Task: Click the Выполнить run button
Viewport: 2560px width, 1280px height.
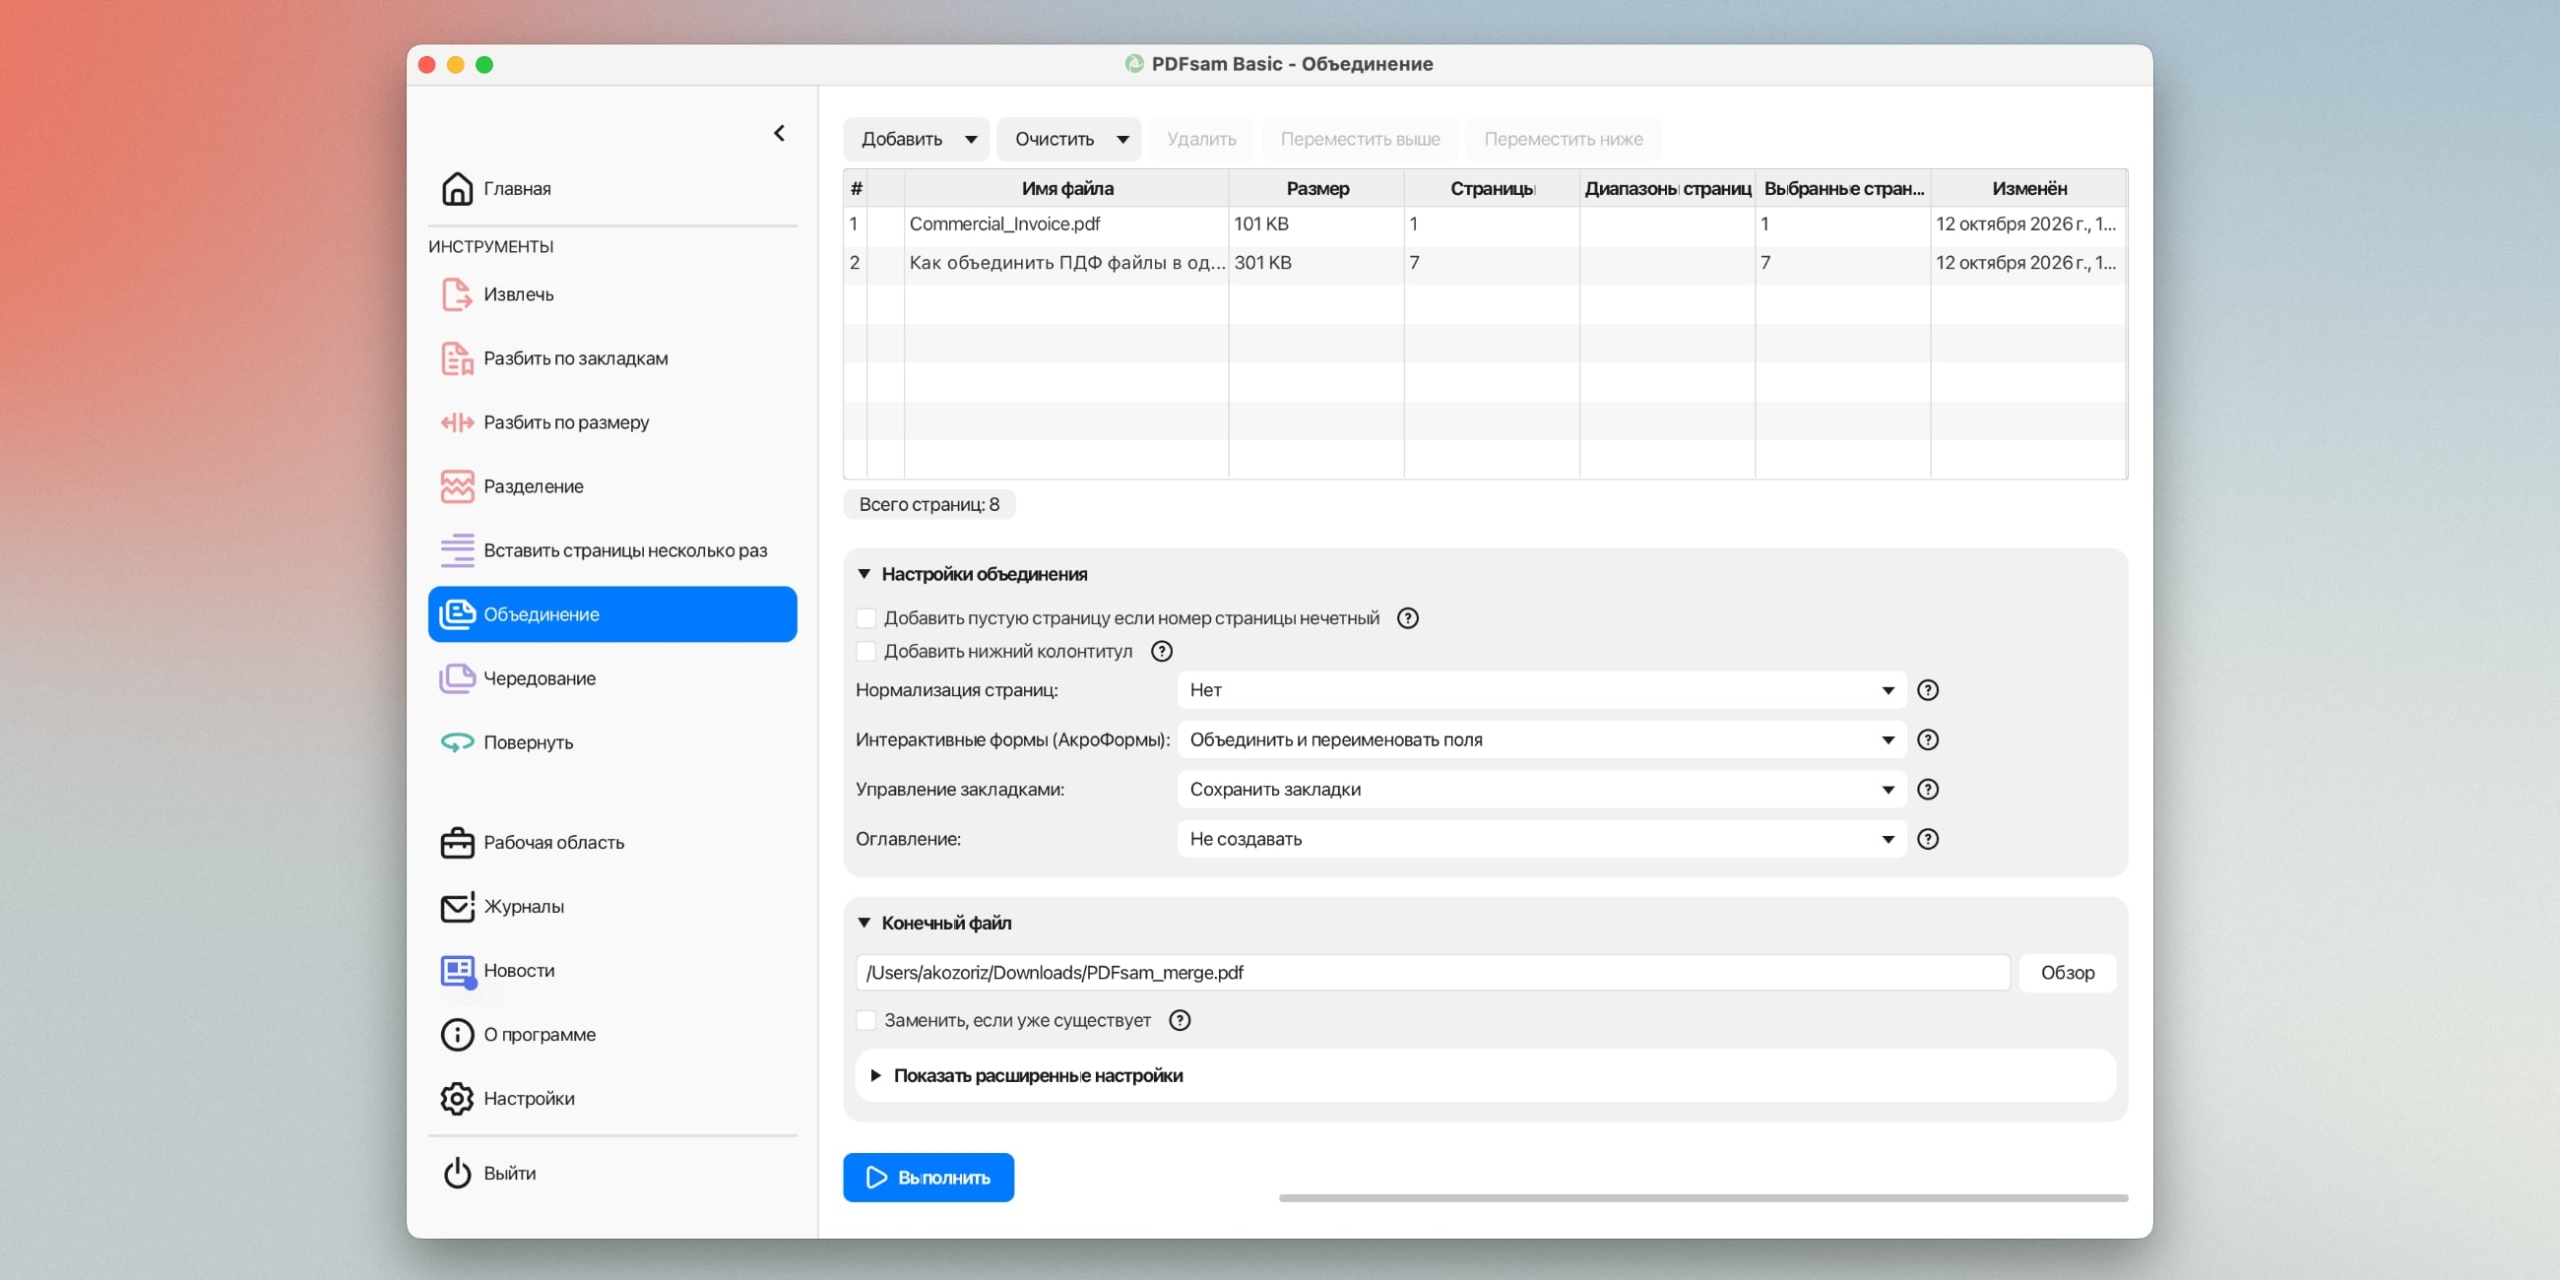Action: (928, 1177)
